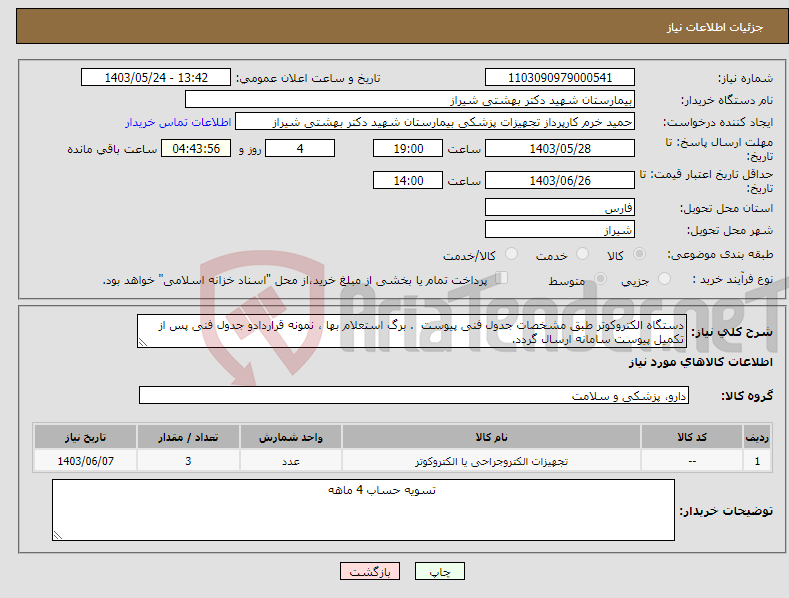Select the کالا/خدمت radio button
The image size is (789, 598).
click(x=511, y=254)
